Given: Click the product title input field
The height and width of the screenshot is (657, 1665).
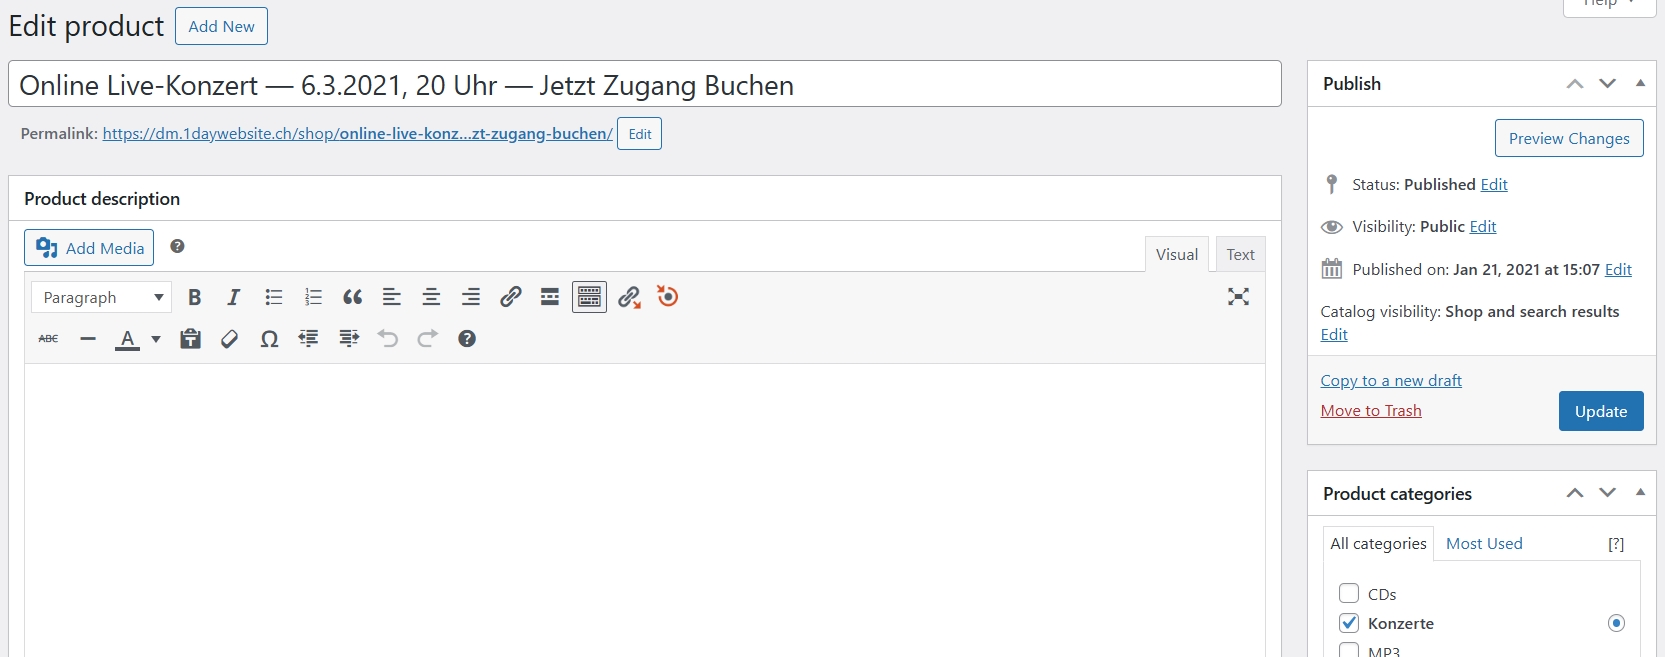Looking at the screenshot, I should click(x=645, y=84).
